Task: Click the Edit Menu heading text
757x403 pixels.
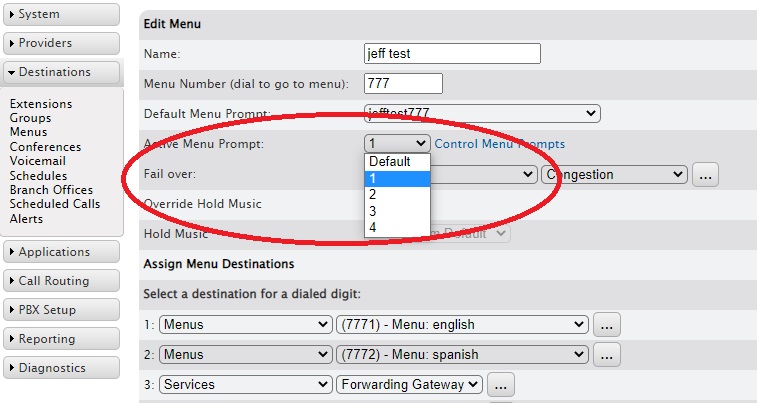Action: [172, 24]
